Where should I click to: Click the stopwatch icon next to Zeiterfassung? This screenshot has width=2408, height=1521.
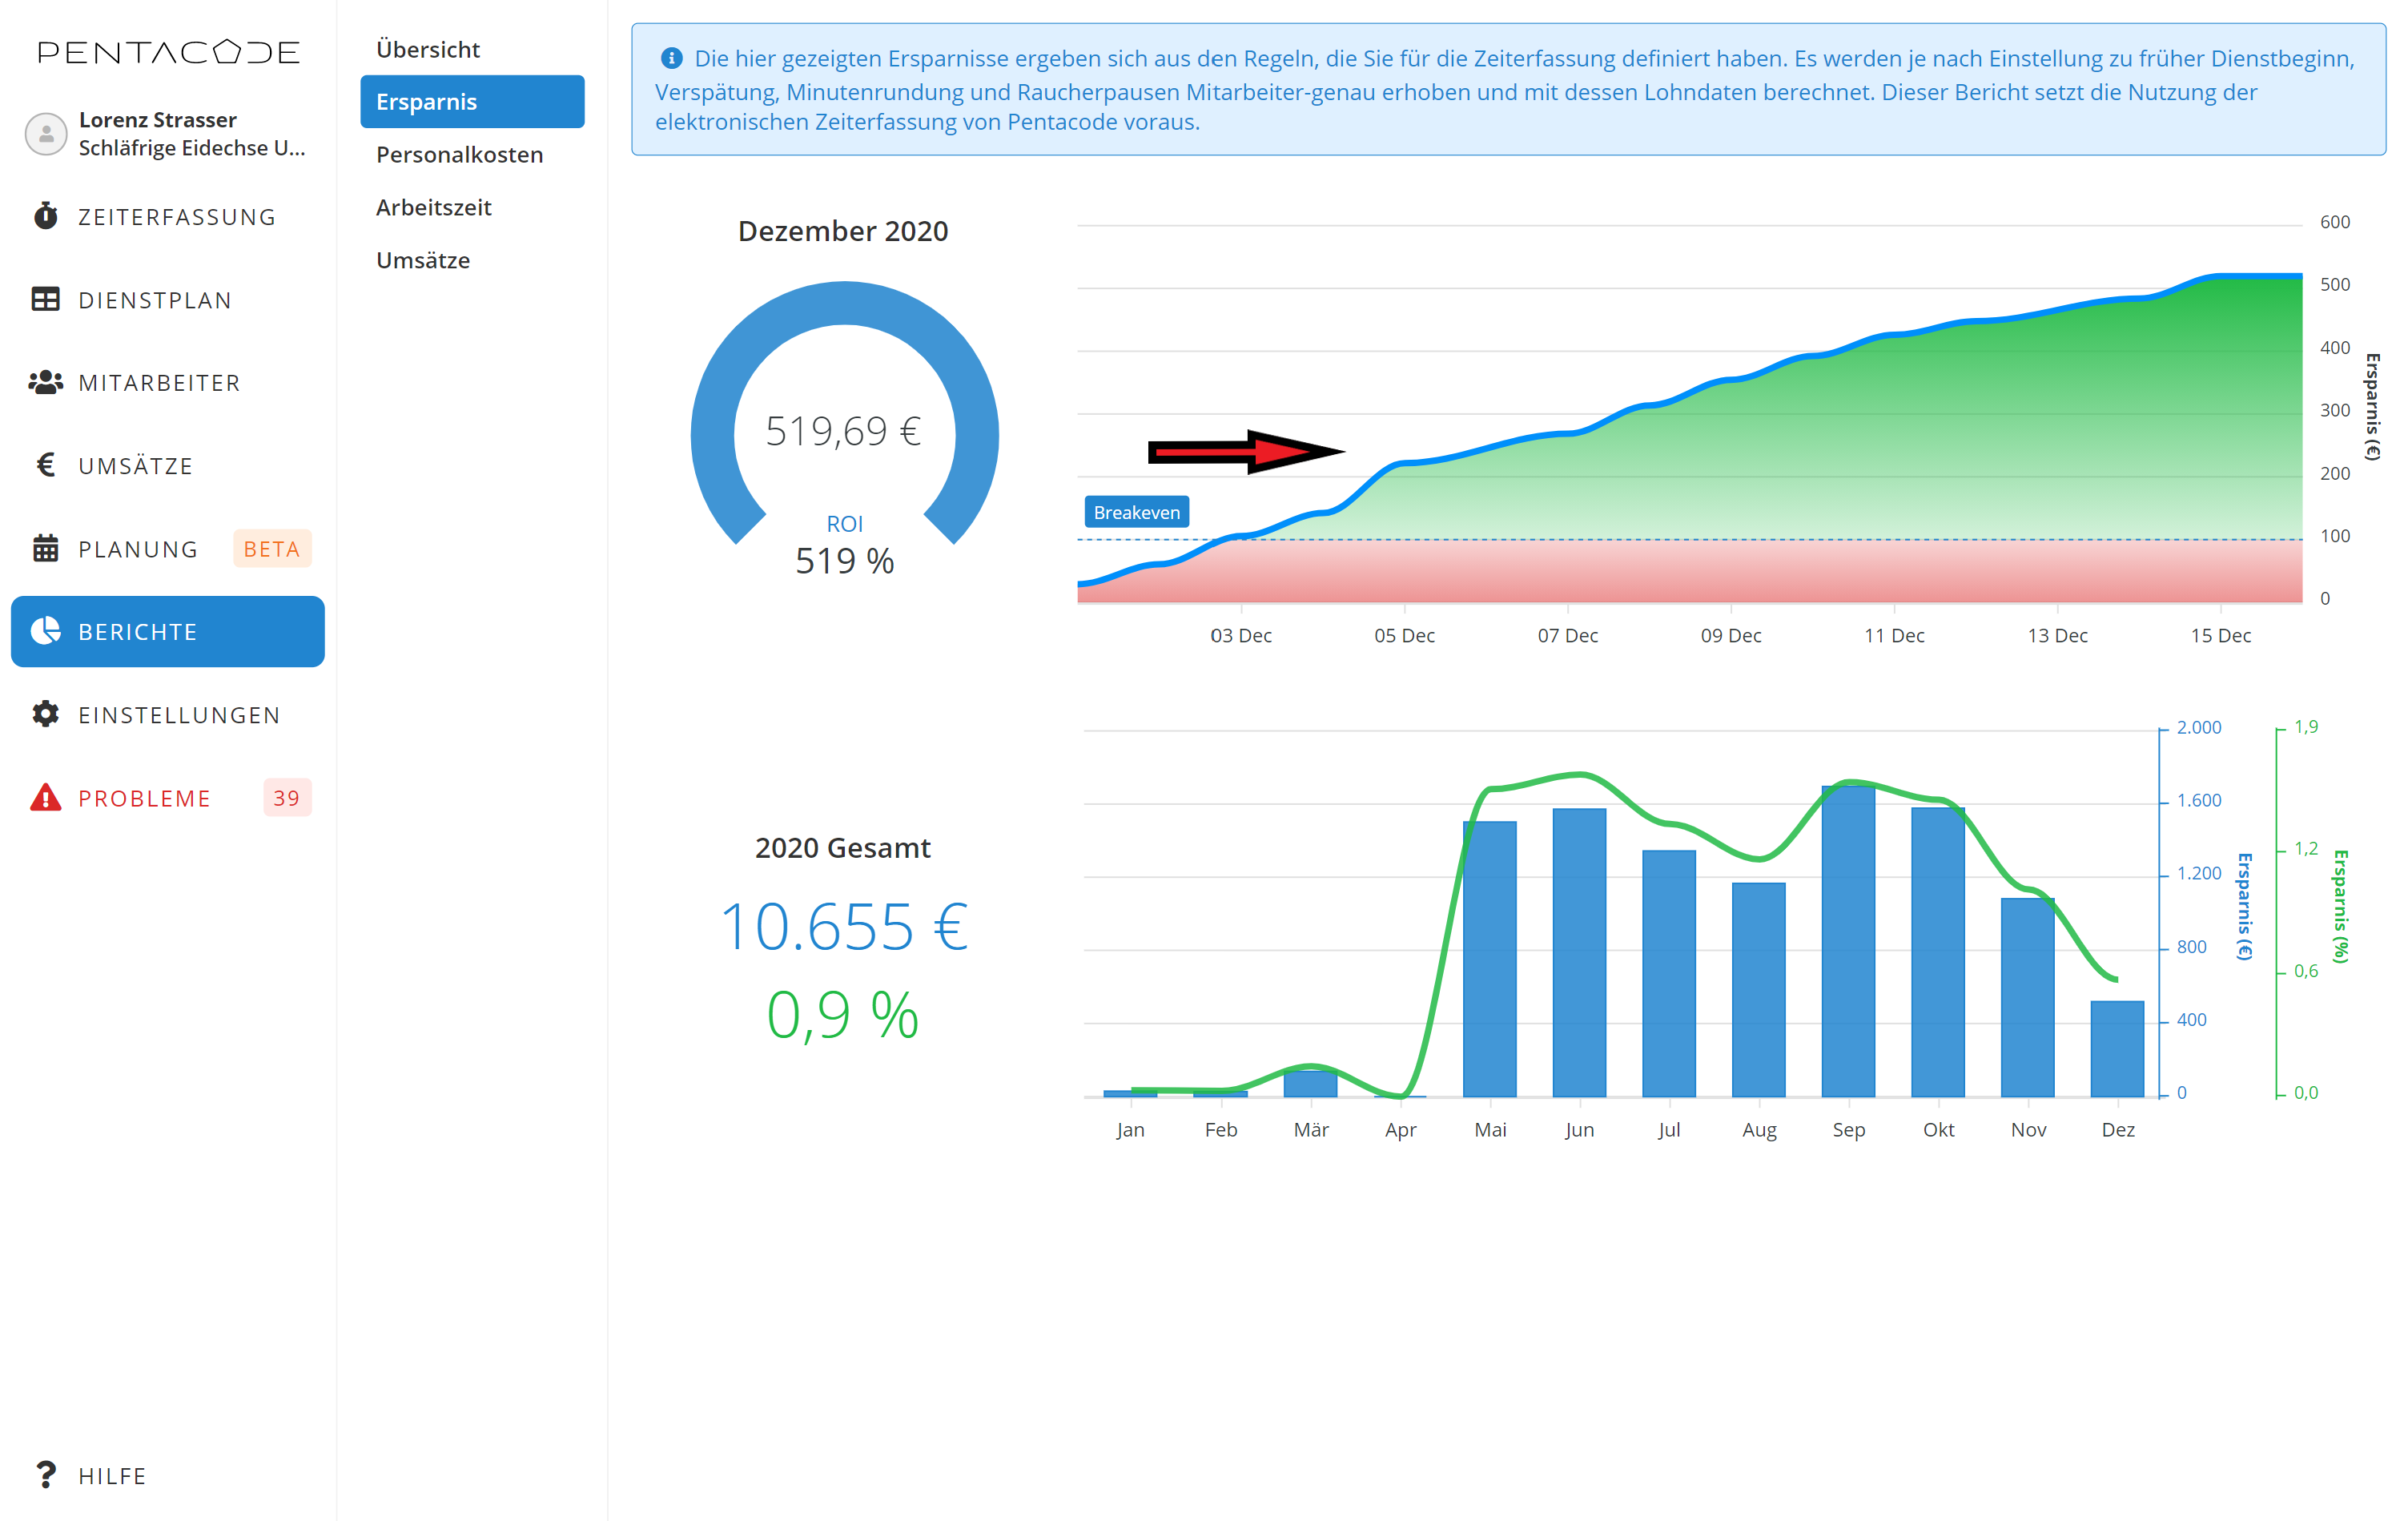click(x=45, y=216)
